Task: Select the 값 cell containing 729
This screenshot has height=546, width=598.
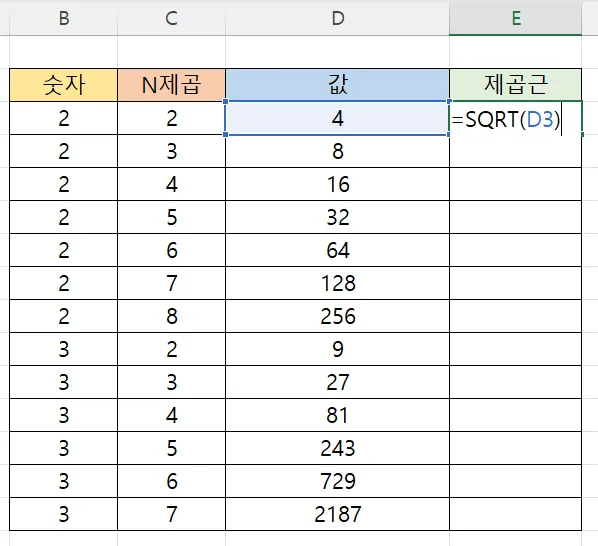Action: point(338,481)
